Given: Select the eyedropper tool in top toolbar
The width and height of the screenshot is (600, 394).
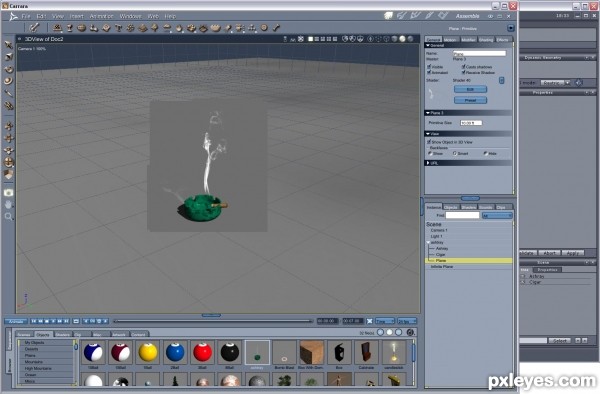Looking at the screenshot, I should [34, 27].
